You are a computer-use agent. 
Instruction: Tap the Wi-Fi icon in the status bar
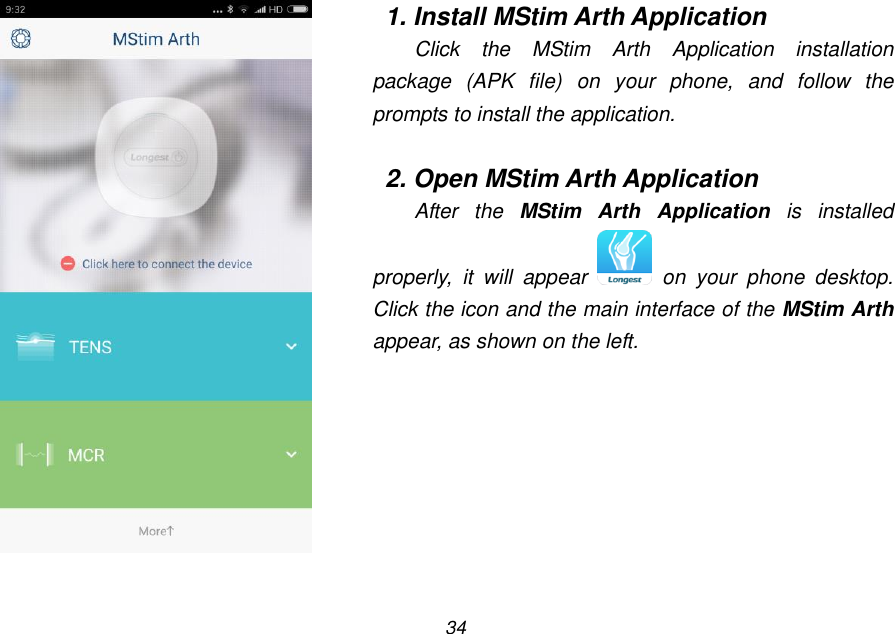[x=243, y=9]
